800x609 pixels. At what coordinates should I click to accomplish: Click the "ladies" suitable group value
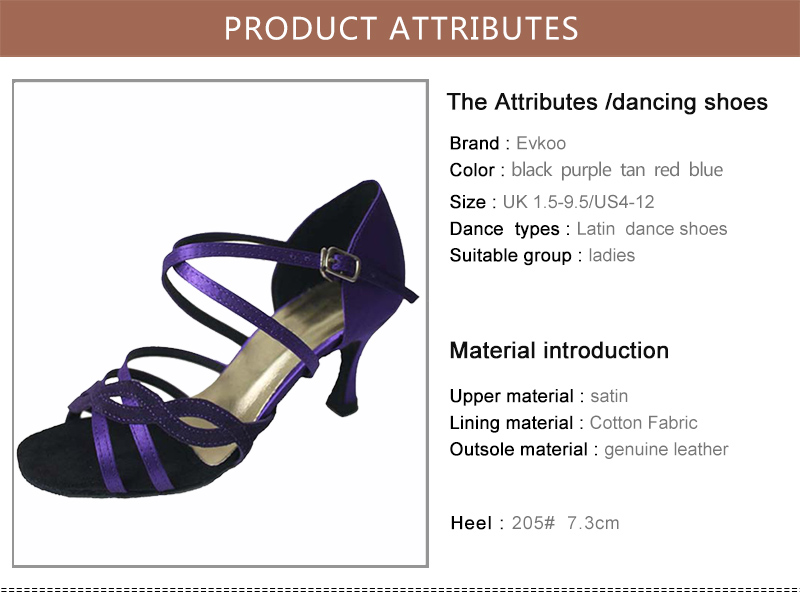pyautogui.click(x=611, y=255)
